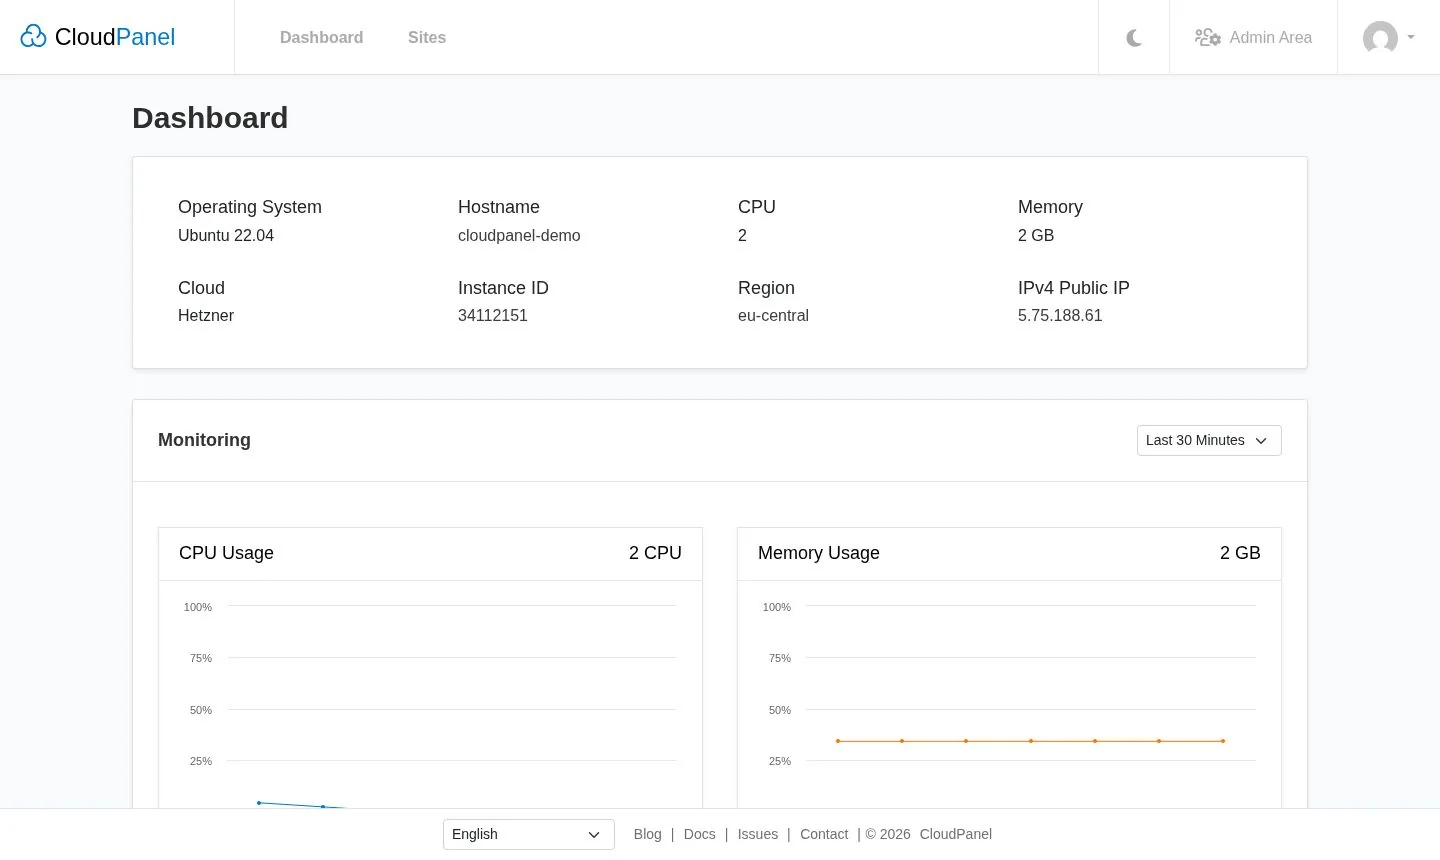The width and height of the screenshot is (1440, 860).
Task: Click the 2 GB label on the Memory chart
Action: (x=1240, y=553)
